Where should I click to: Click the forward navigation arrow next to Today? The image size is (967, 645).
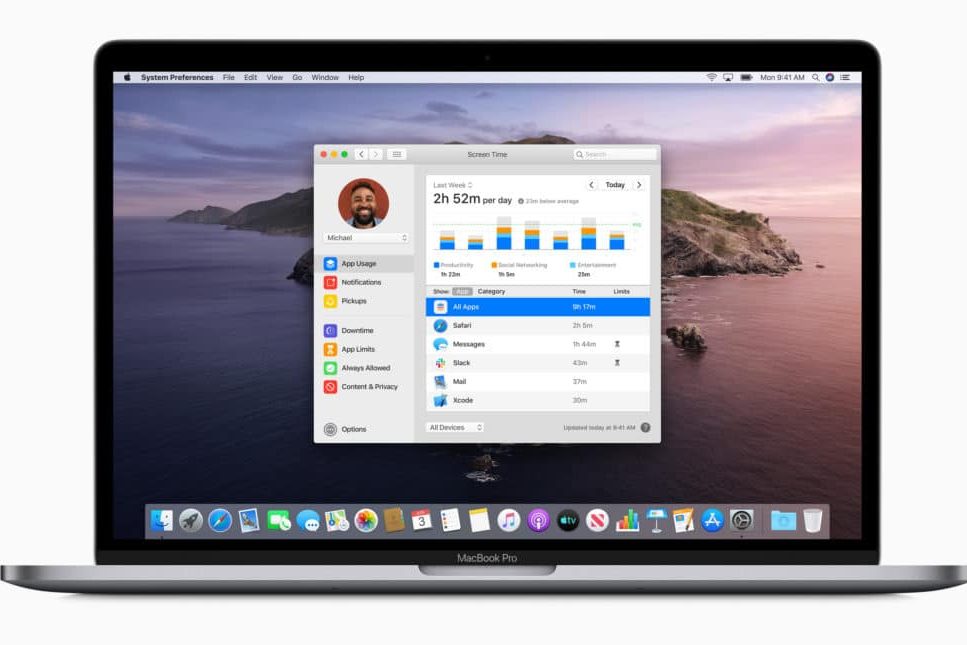637,185
